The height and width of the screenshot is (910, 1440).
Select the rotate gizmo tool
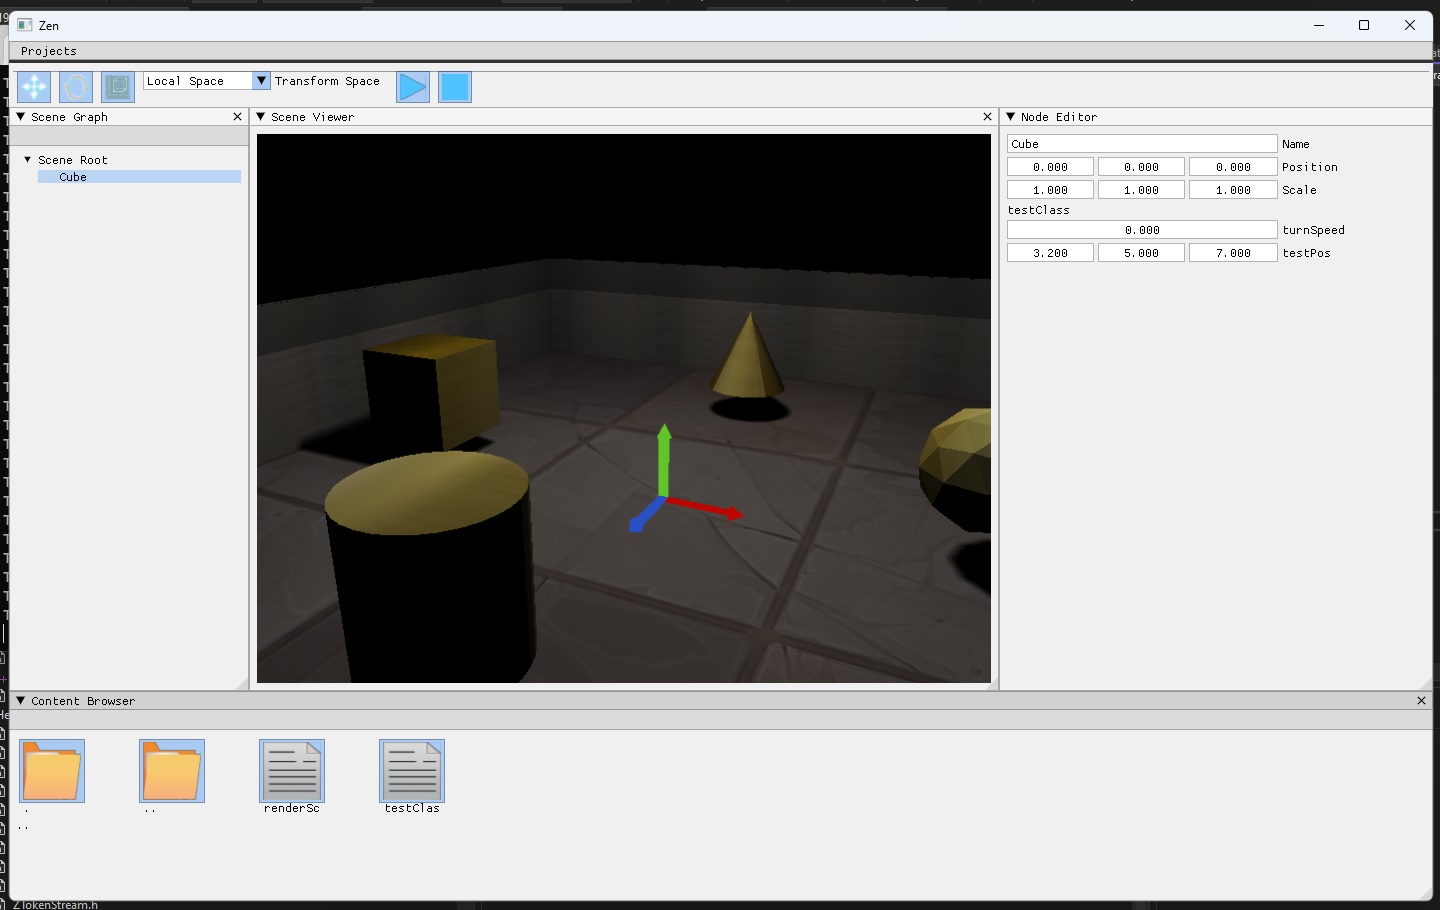76,87
